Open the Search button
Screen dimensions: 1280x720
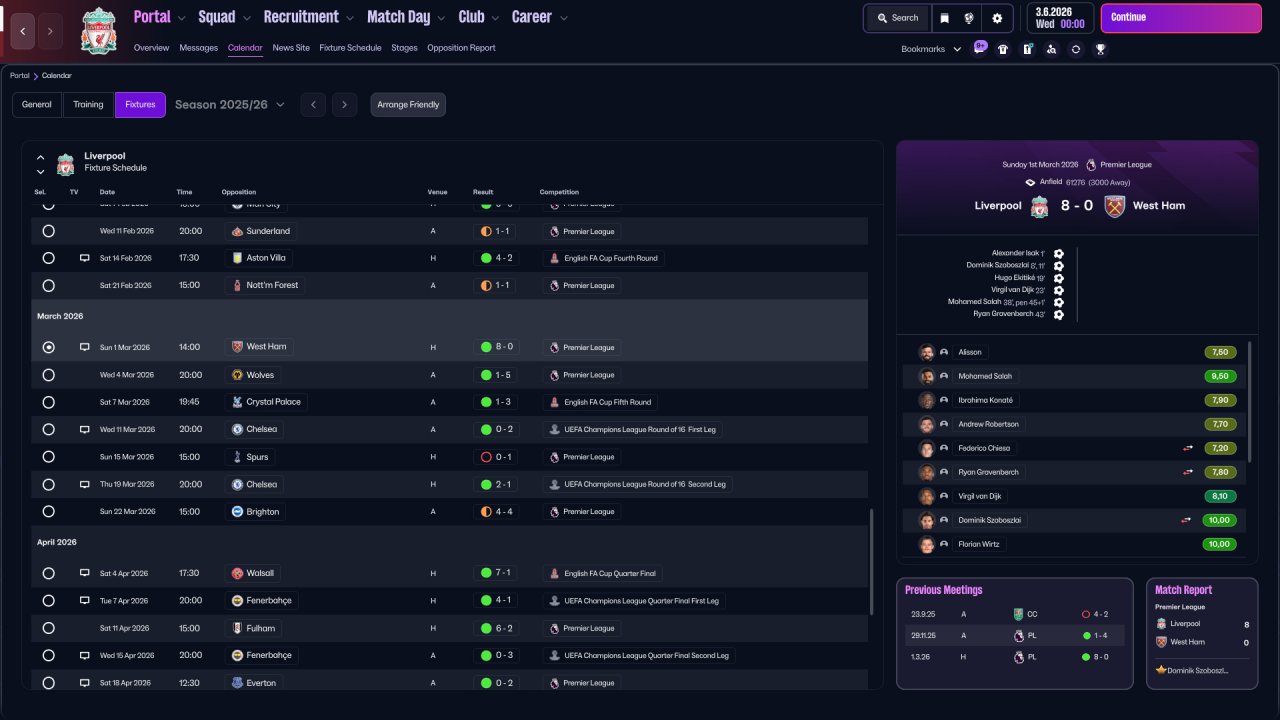click(x=897, y=18)
